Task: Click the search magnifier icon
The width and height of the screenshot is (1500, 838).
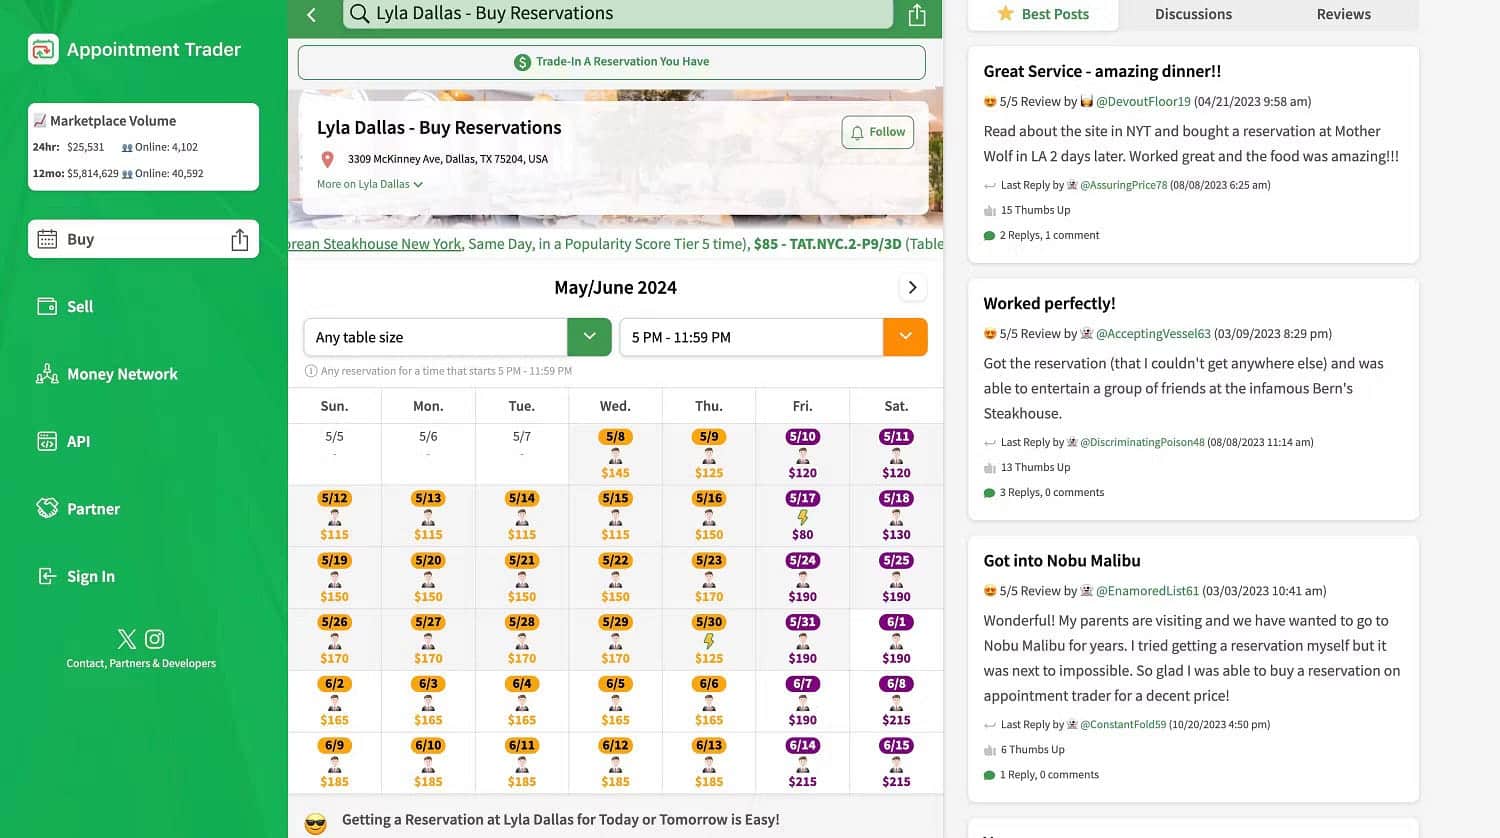Action: [x=359, y=13]
